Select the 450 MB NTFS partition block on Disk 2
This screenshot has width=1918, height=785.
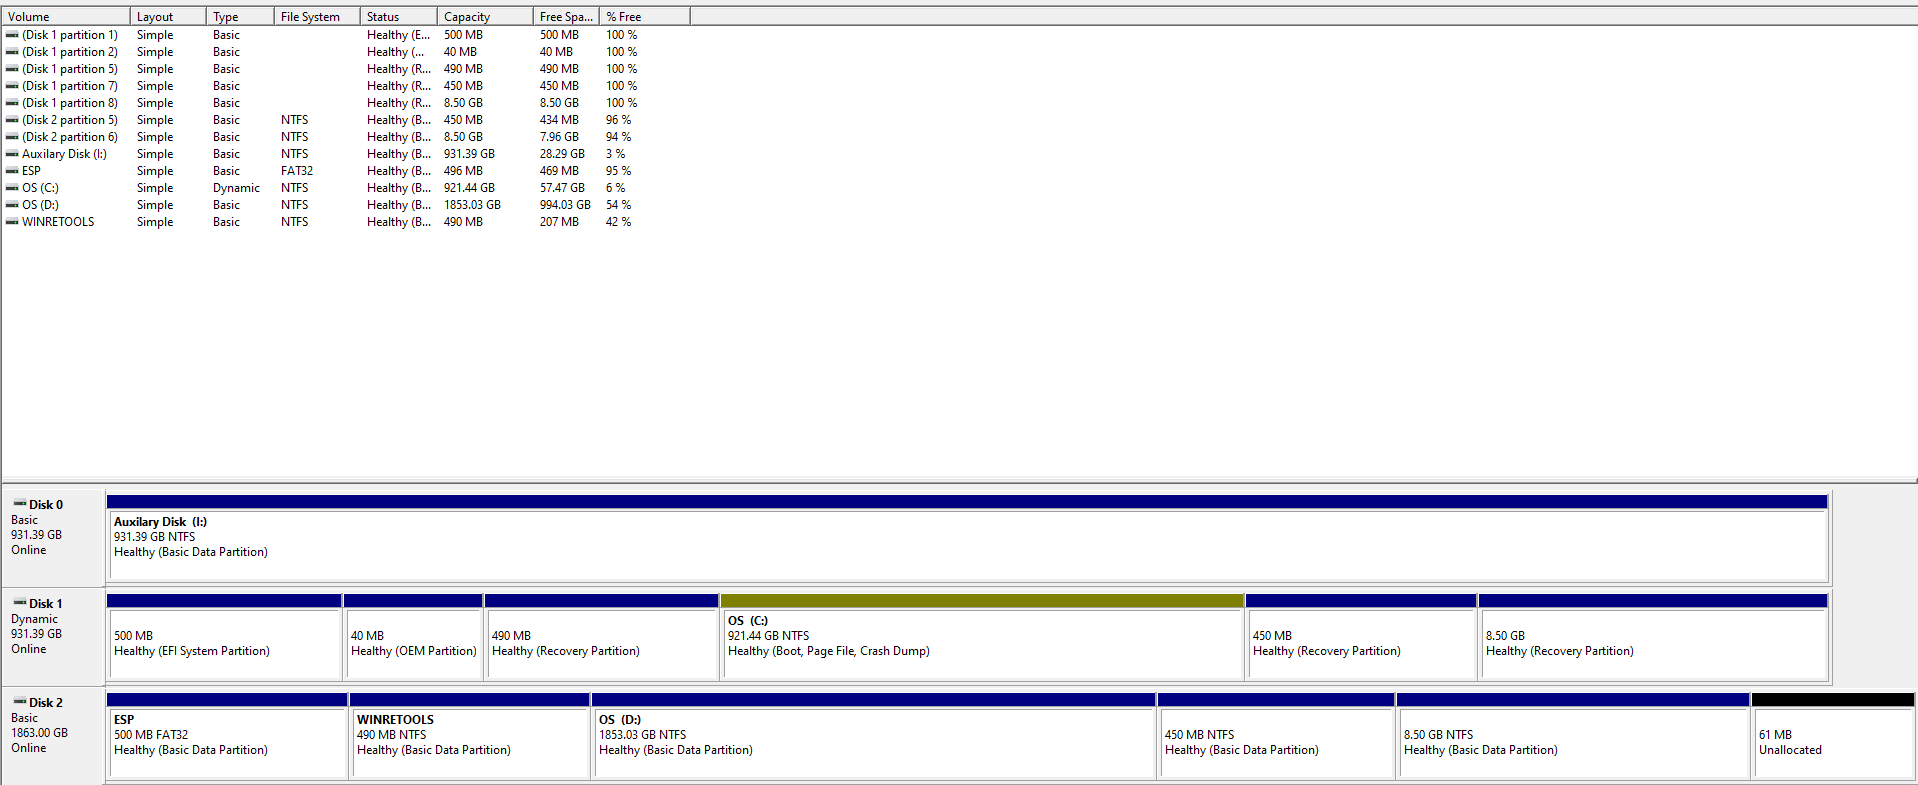coord(1276,736)
